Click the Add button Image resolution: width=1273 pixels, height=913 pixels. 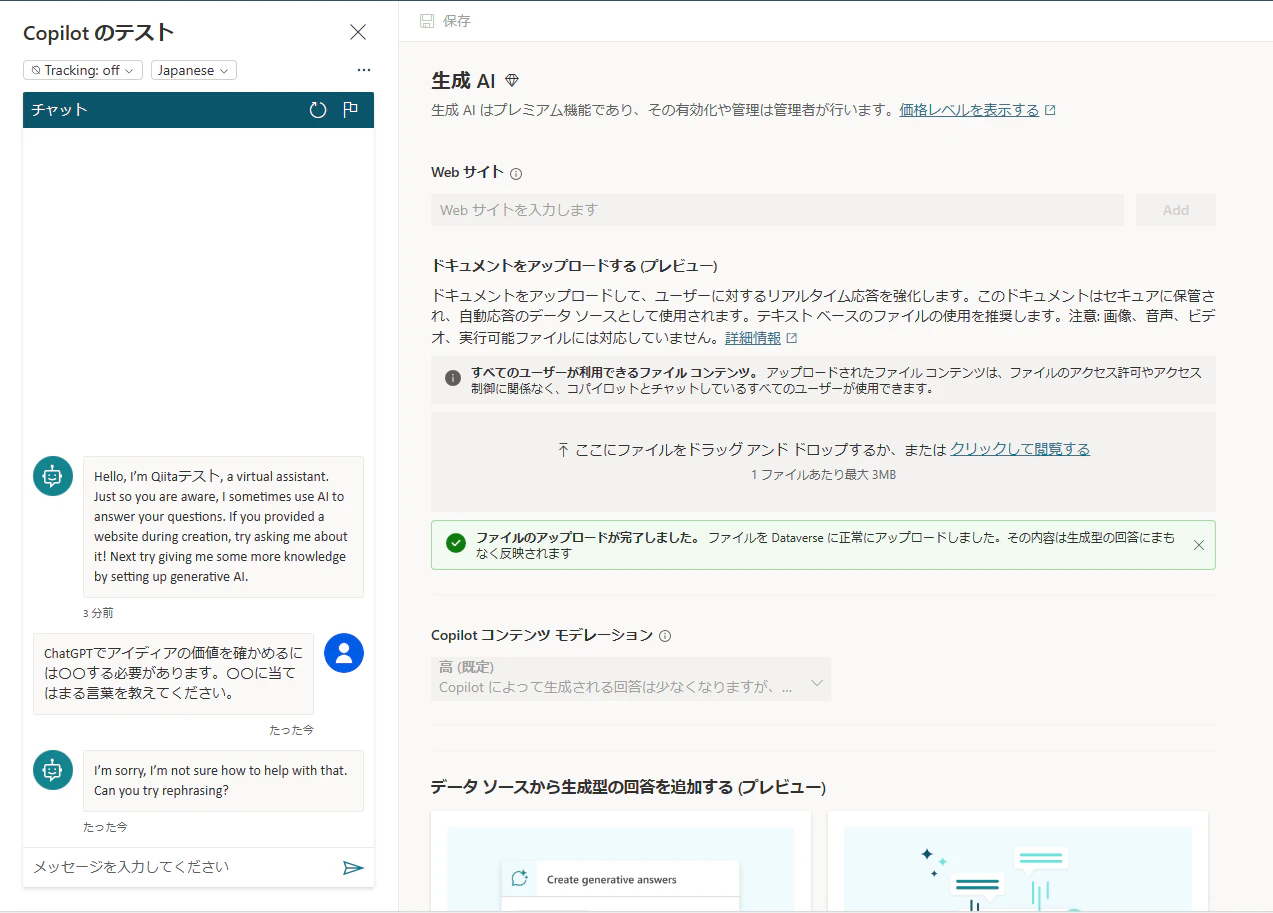click(x=1176, y=210)
